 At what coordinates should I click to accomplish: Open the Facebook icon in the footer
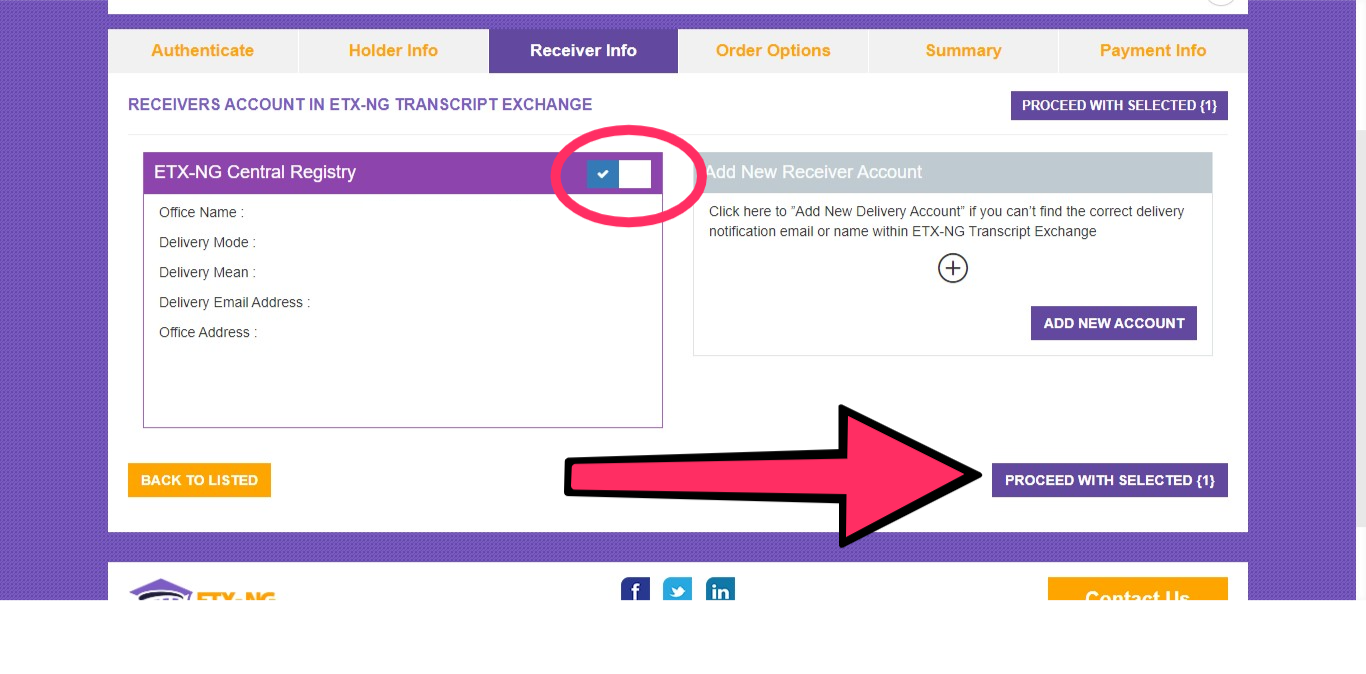pos(635,590)
